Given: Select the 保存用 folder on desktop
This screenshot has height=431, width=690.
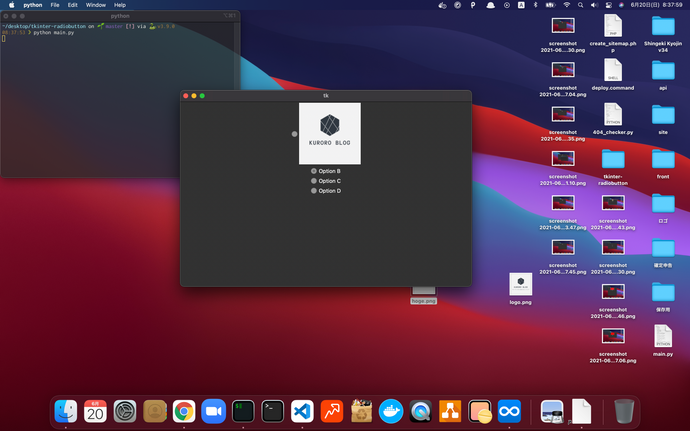Looking at the screenshot, I should 663,297.
